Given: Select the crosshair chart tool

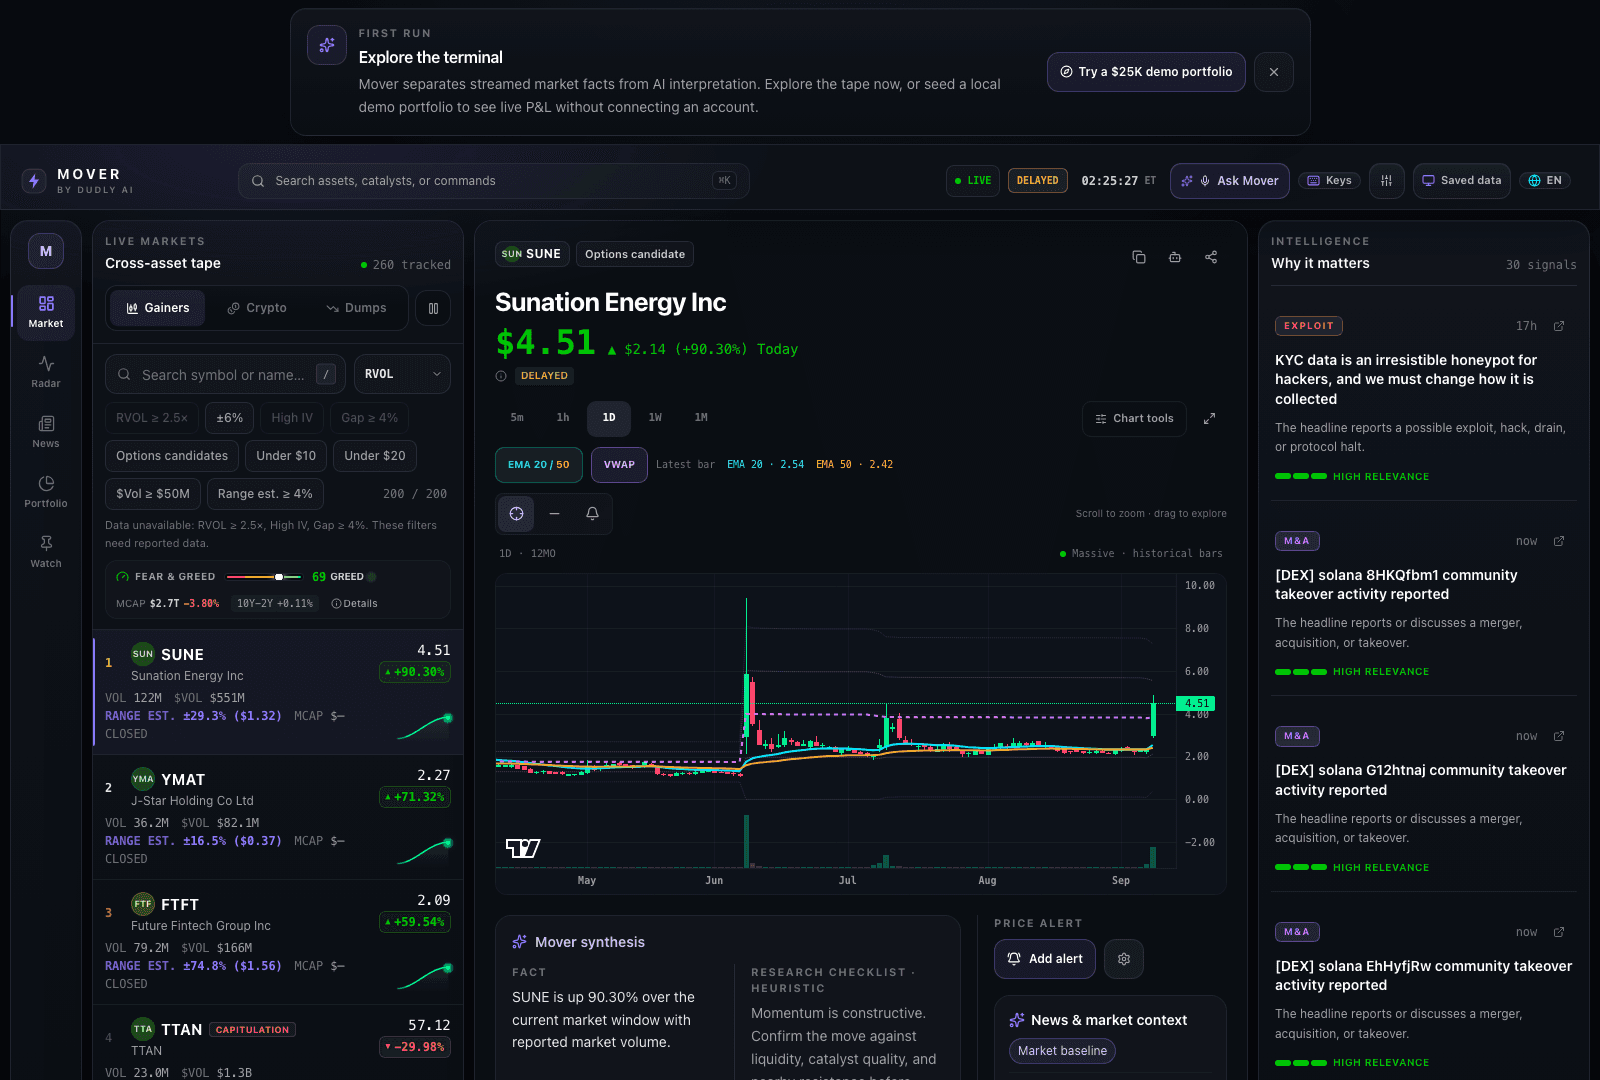Looking at the screenshot, I should 516,514.
